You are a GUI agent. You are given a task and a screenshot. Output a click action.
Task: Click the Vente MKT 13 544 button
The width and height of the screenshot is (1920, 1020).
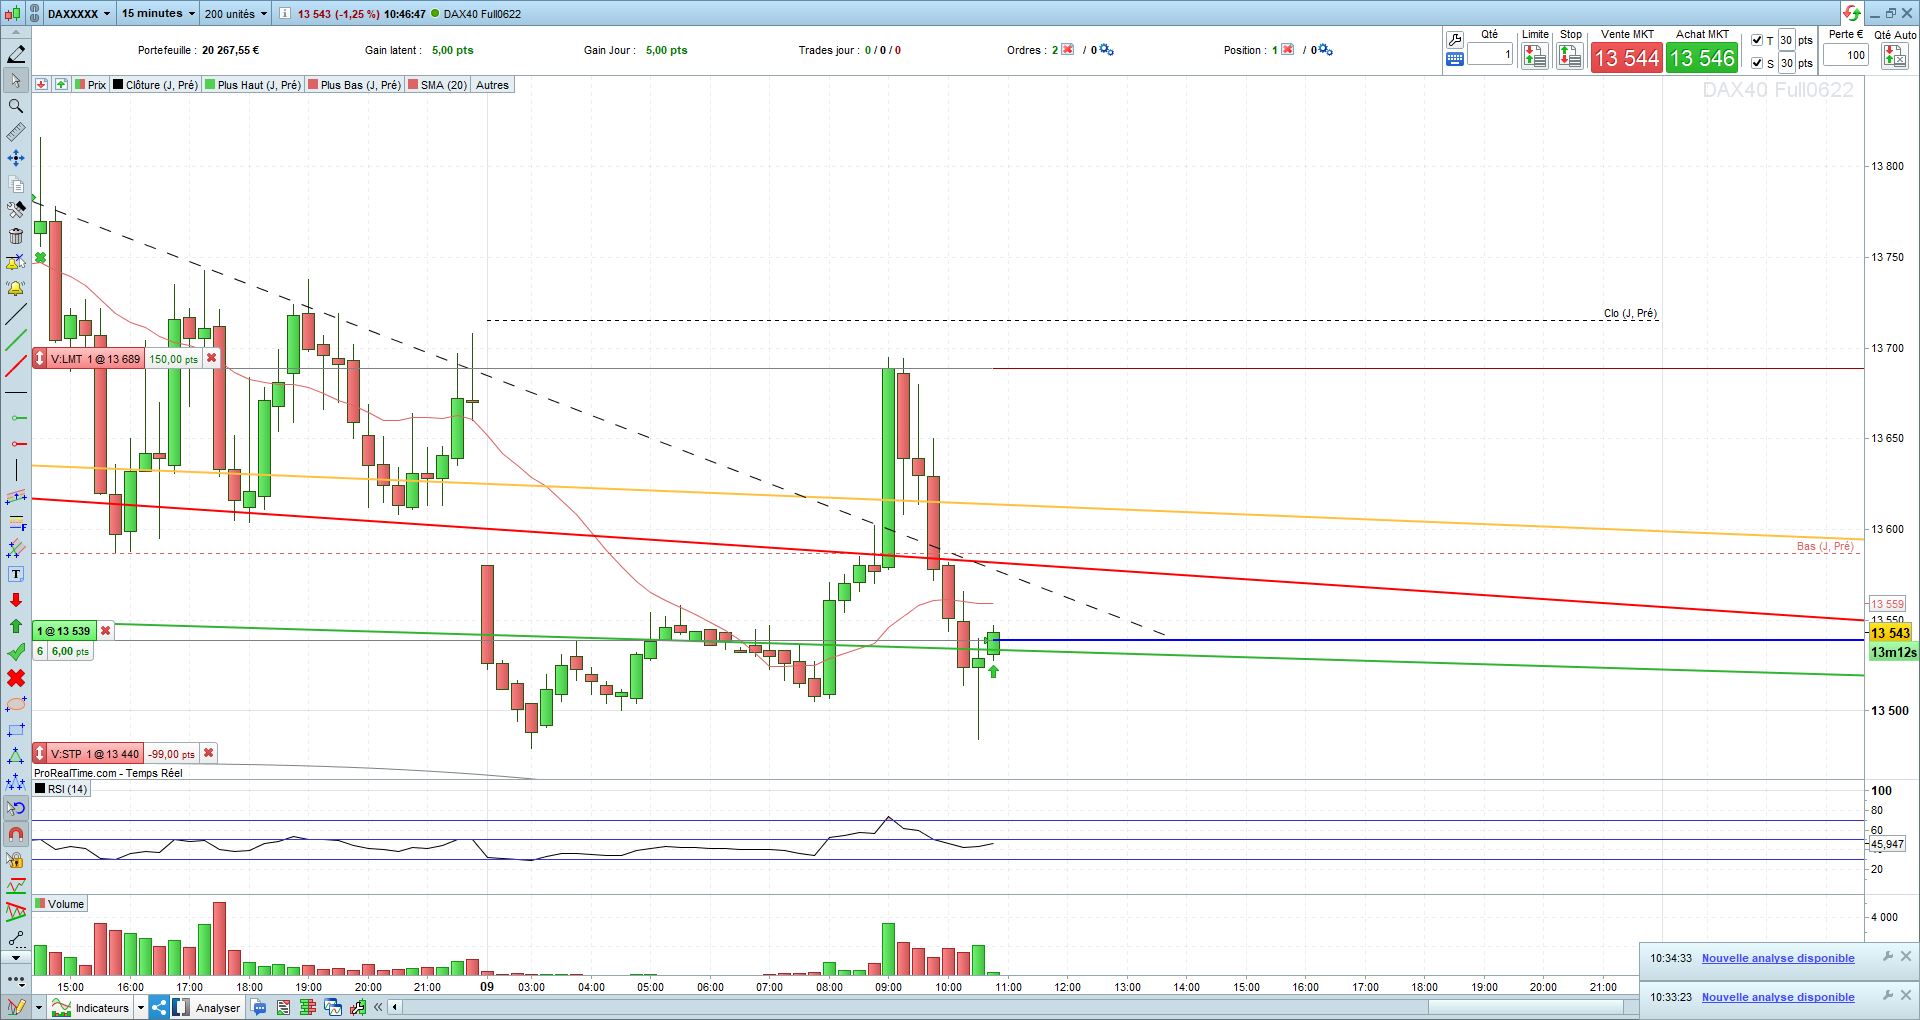pos(1627,58)
